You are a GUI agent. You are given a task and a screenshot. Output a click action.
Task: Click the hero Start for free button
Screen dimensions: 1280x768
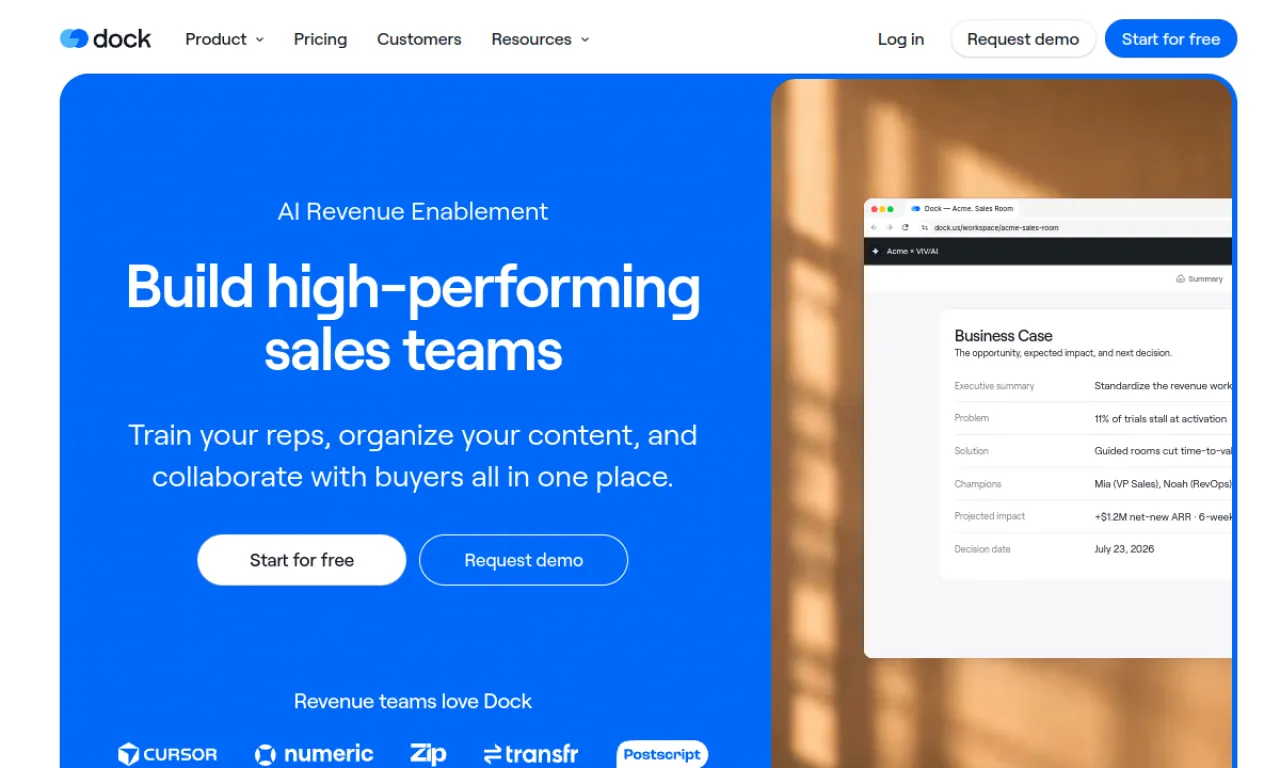[302, 560]
